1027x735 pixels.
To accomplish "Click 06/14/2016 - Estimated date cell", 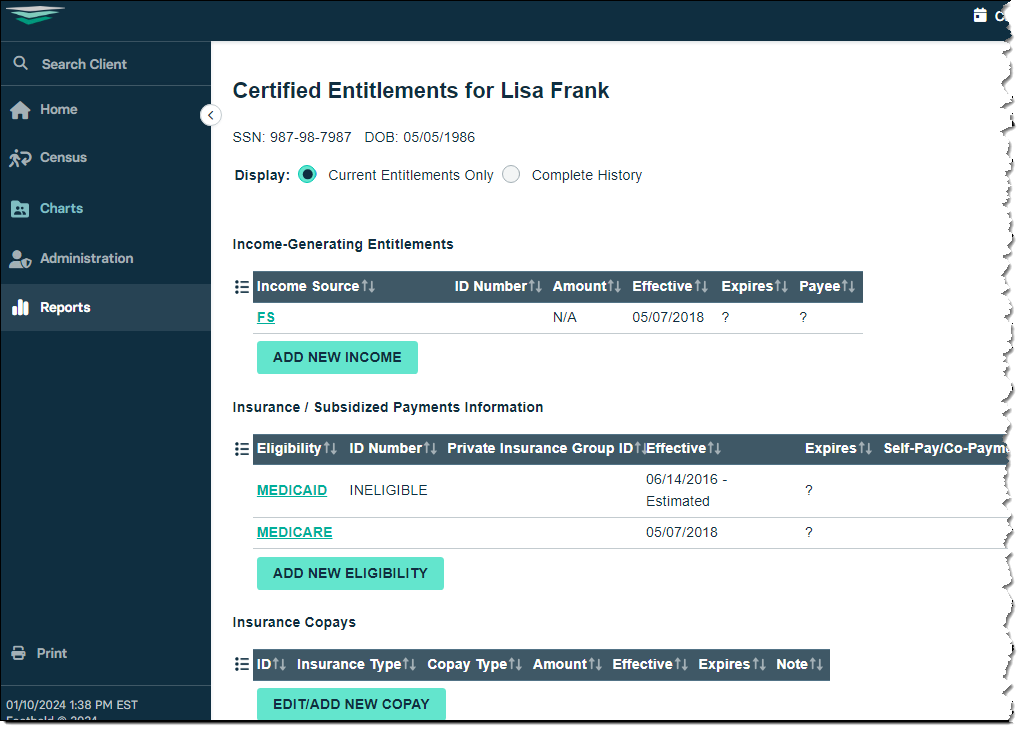I will [x=686, y=491].
